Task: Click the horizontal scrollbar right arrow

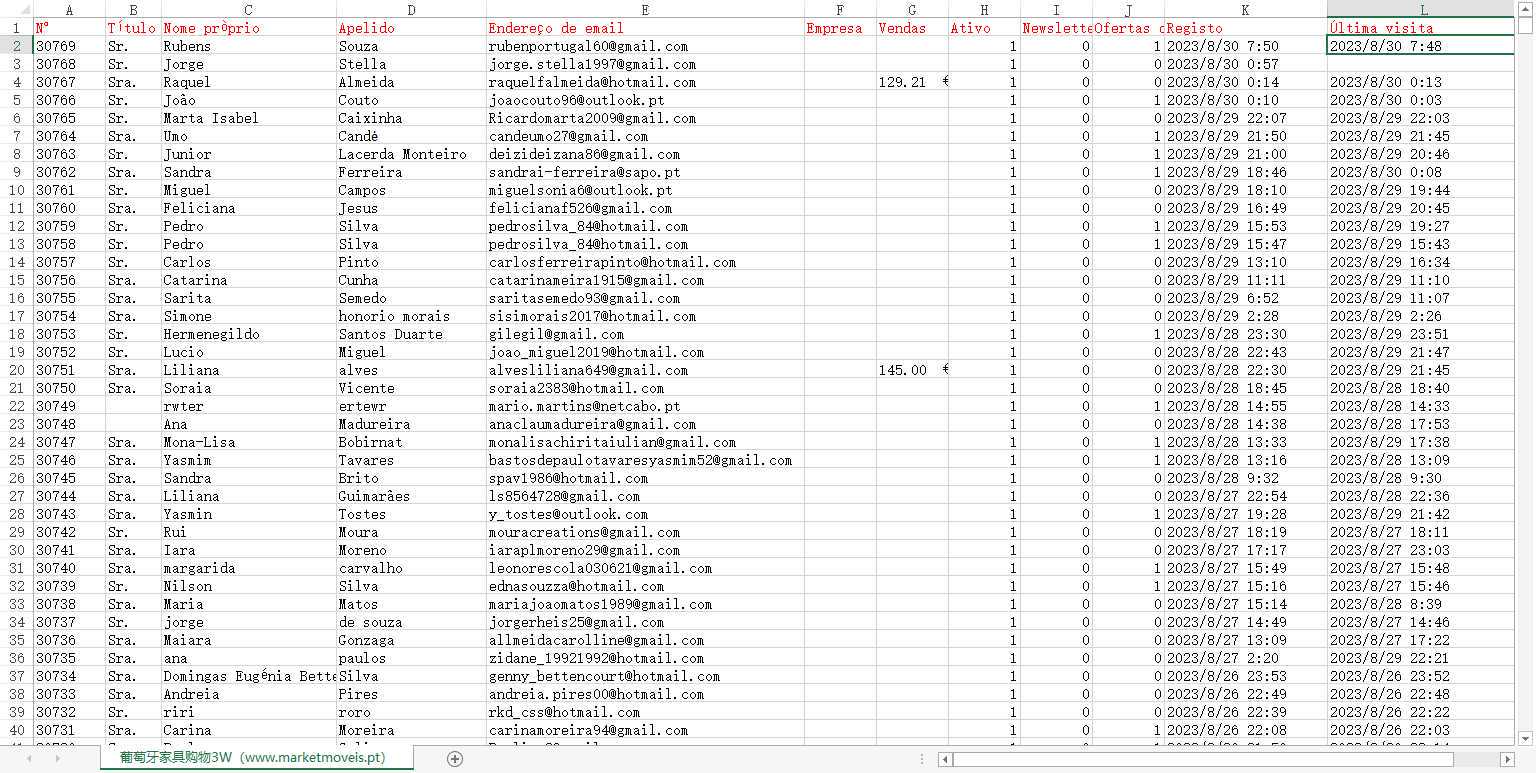Action: pos(1508,760)
